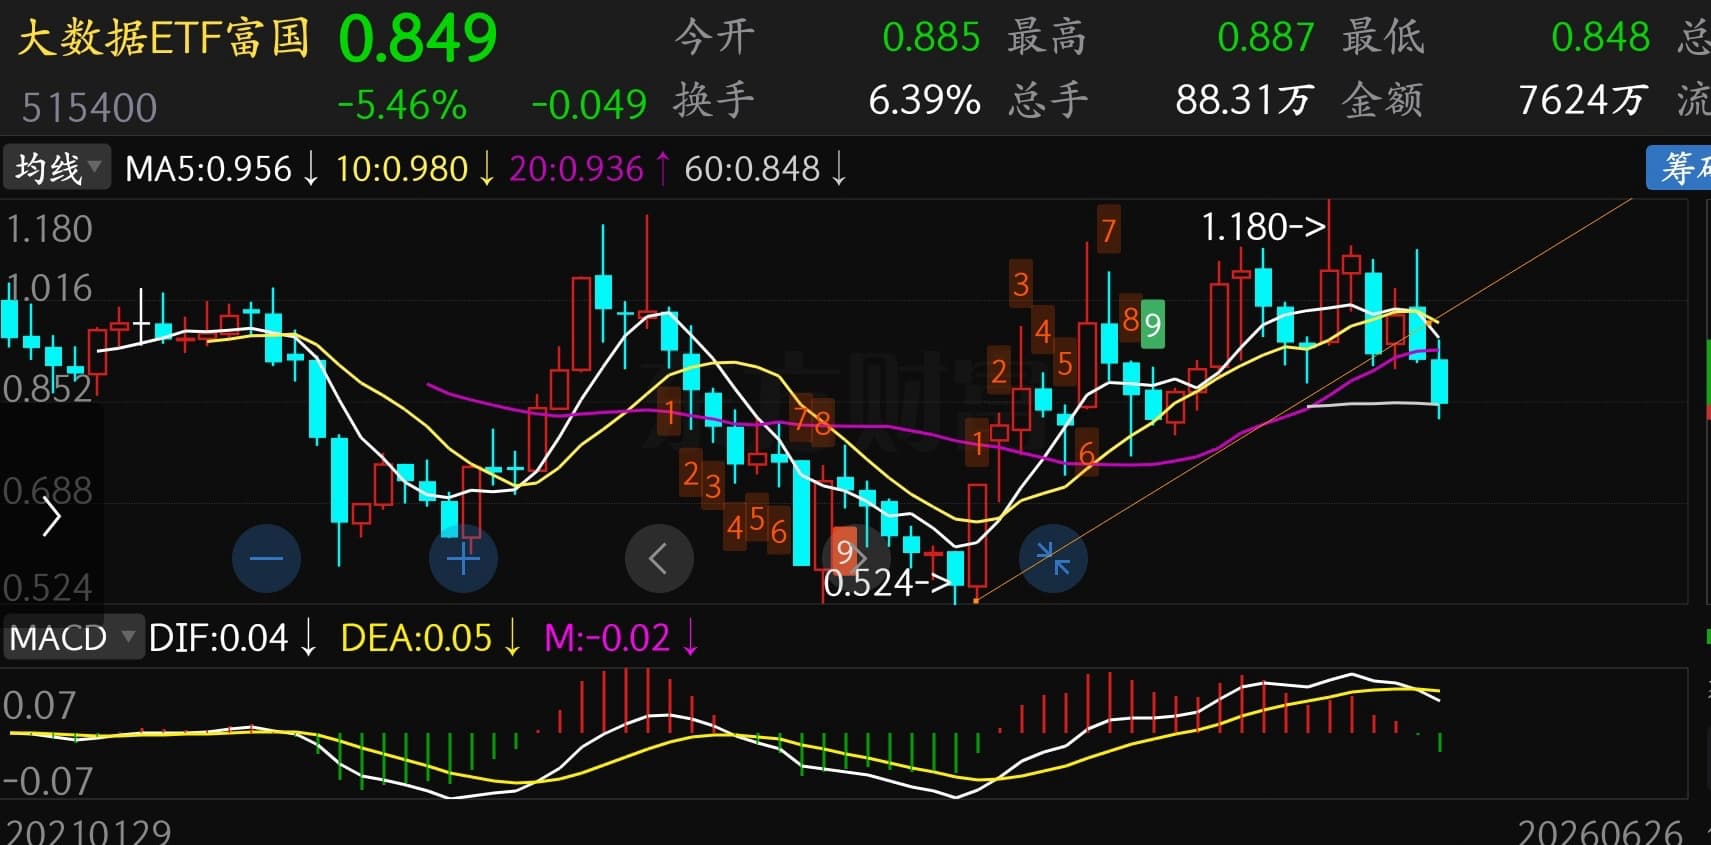This screenshot has height=845, width=1711.
Task: Tap the DIF:0.04 MACD value
Action: click(232, 638)
